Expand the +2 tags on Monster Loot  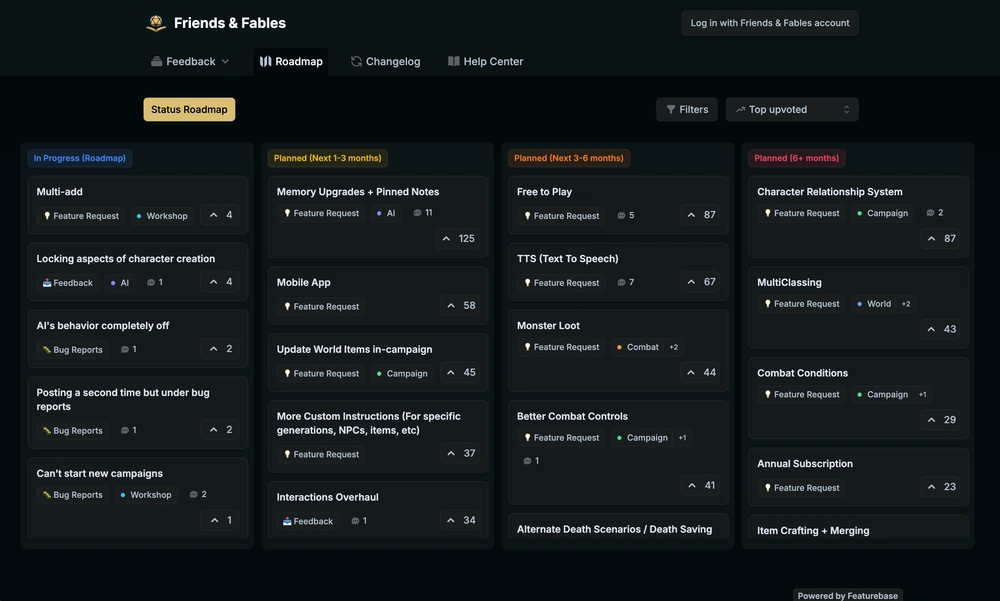(x=673, y=347)
